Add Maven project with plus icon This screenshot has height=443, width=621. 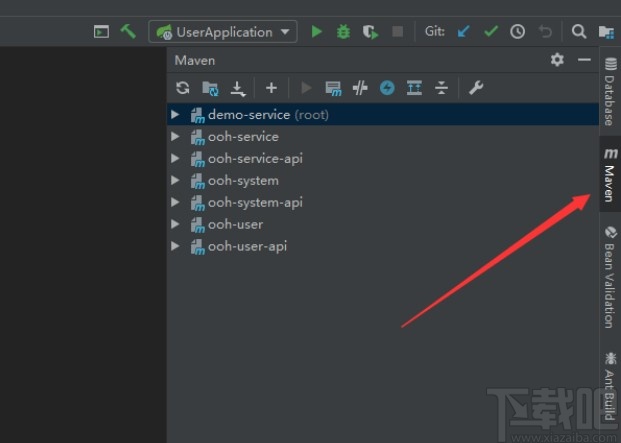tap(271, 87)
